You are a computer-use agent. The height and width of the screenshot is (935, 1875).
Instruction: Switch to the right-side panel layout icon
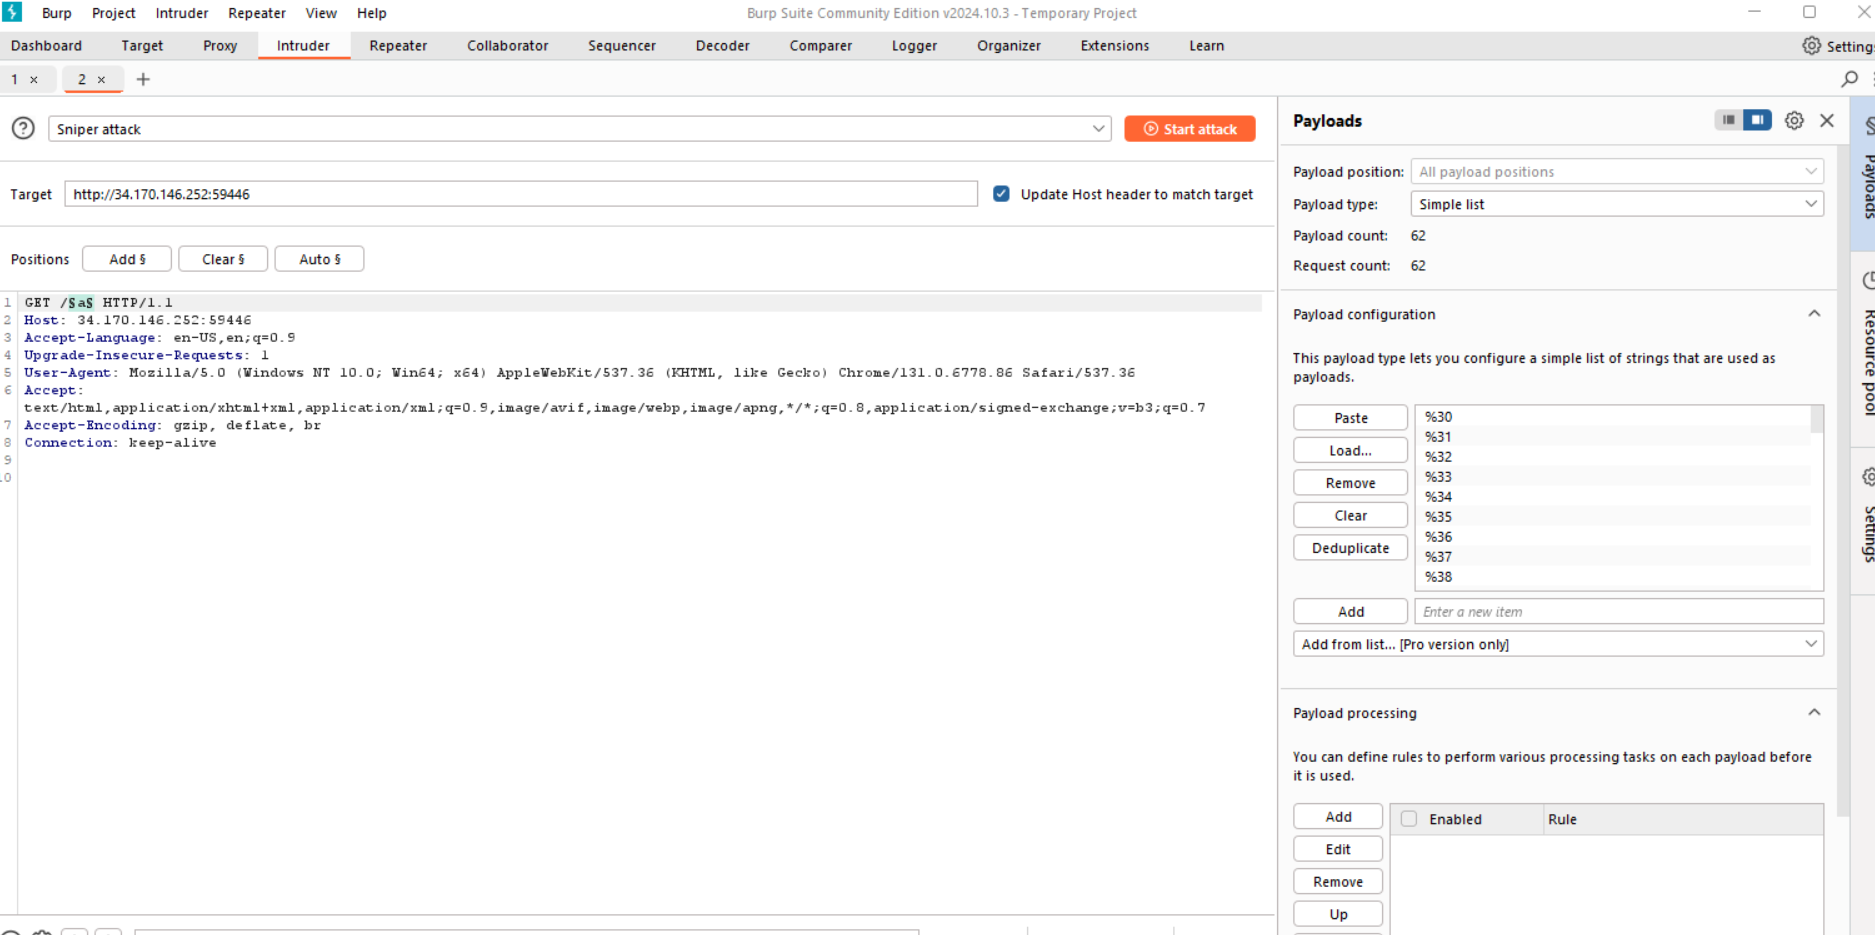click(1757, 120)
